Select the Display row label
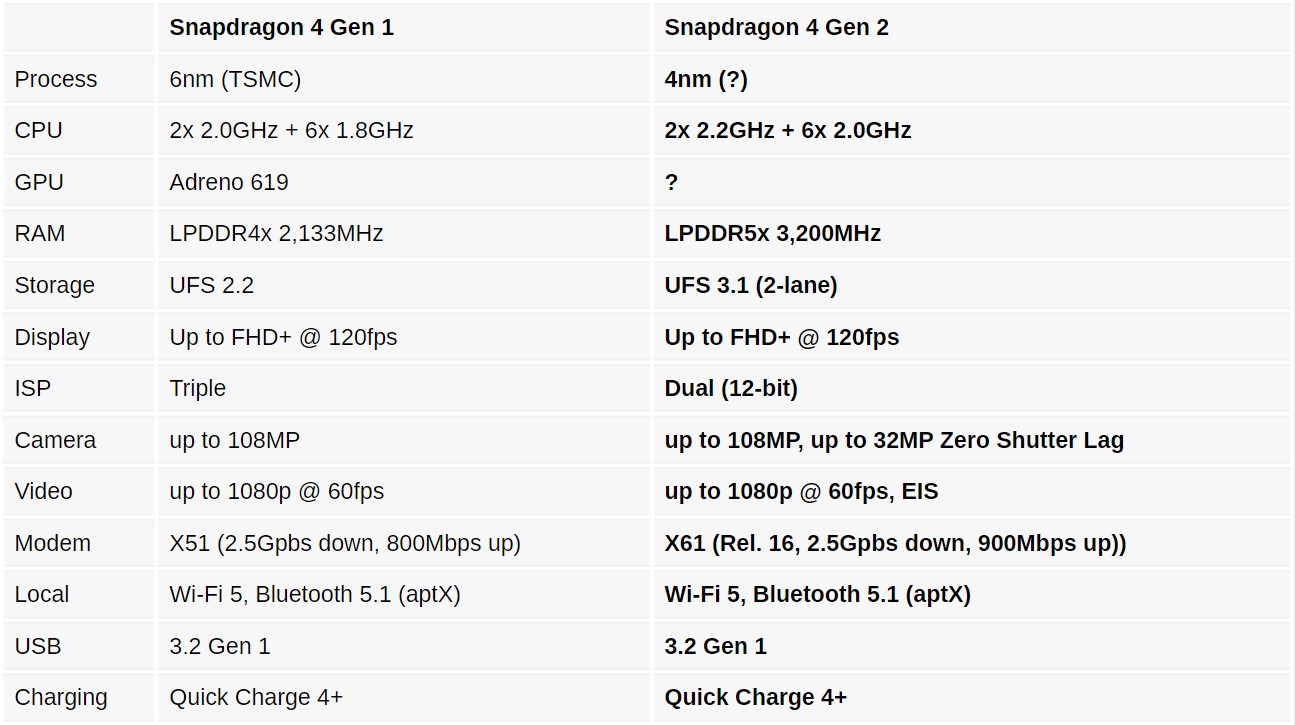Screen dimensions: 1295x725 (52, 338)
